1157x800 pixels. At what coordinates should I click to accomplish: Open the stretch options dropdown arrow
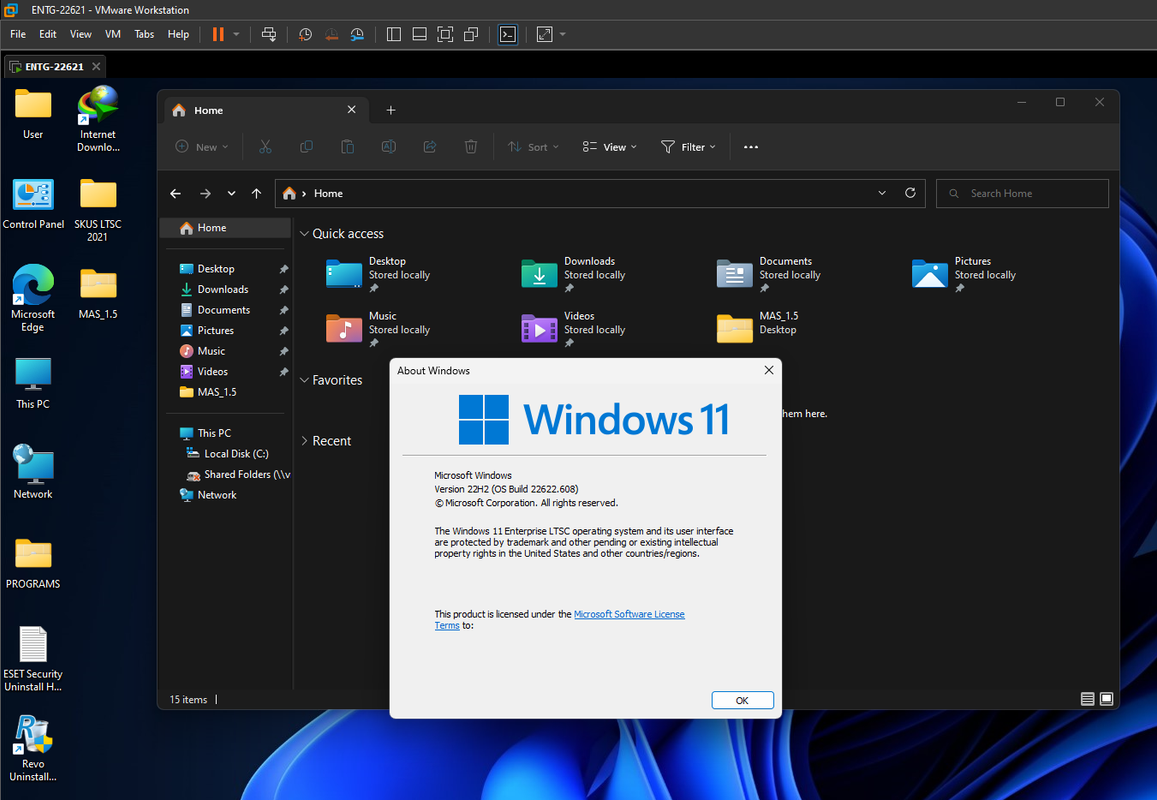click(563, 34)
